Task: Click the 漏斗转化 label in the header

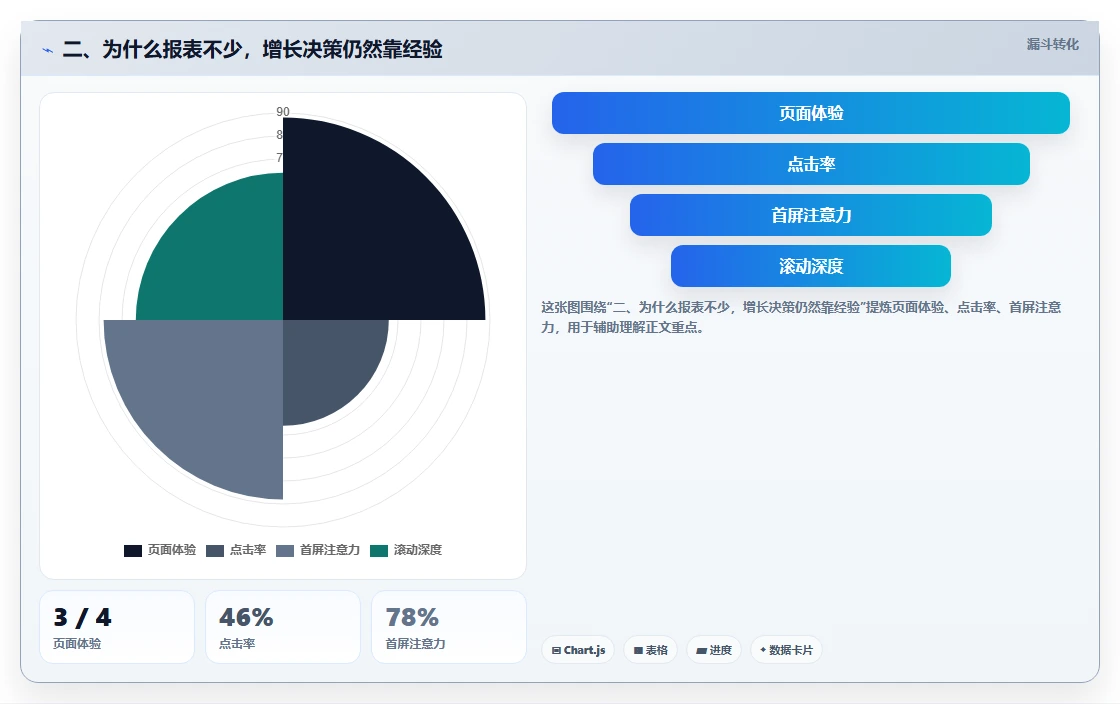Action: coord(1052,44)
